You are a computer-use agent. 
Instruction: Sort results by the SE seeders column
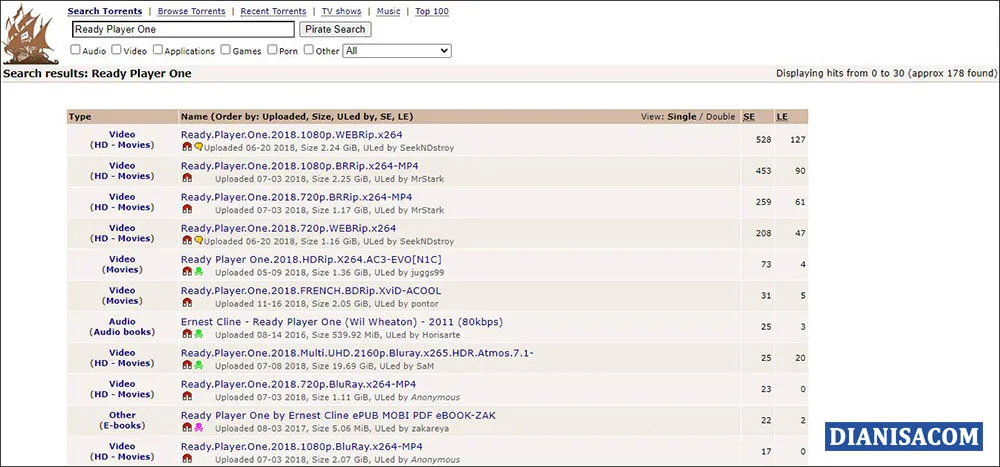point(749,117)
